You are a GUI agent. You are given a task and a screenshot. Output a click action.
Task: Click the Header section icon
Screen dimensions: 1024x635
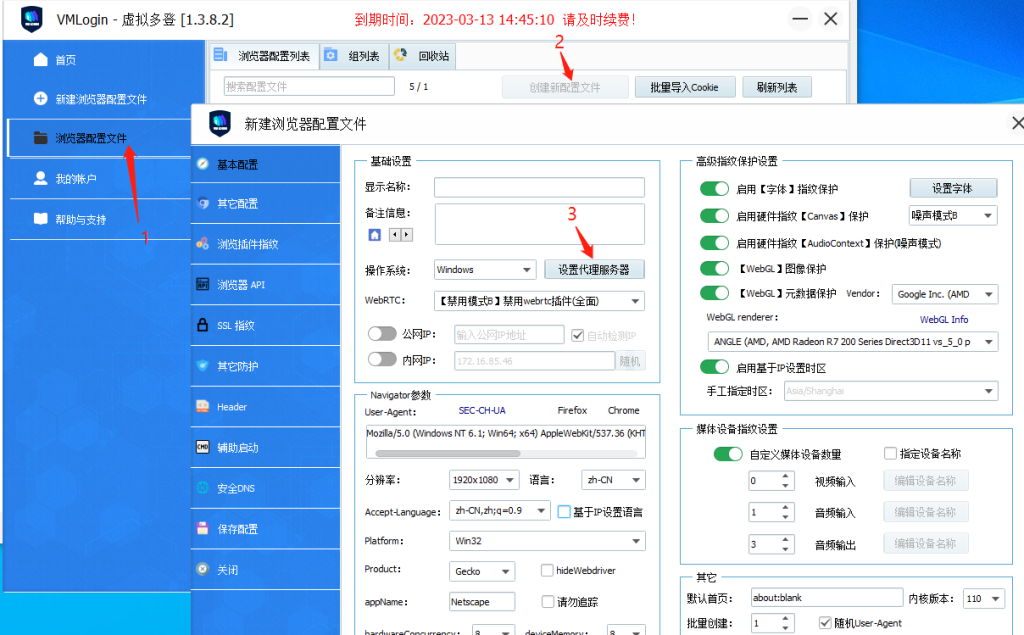click(202, 406)
